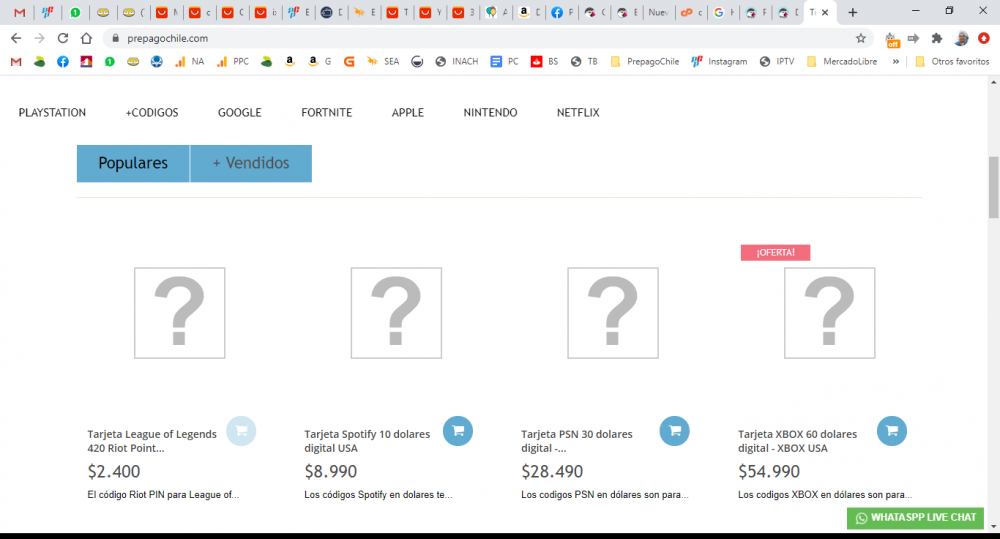Screen dimensions: 1000x539
Task: Open the PPC analytics bookmark
Action: coord(233,62)
